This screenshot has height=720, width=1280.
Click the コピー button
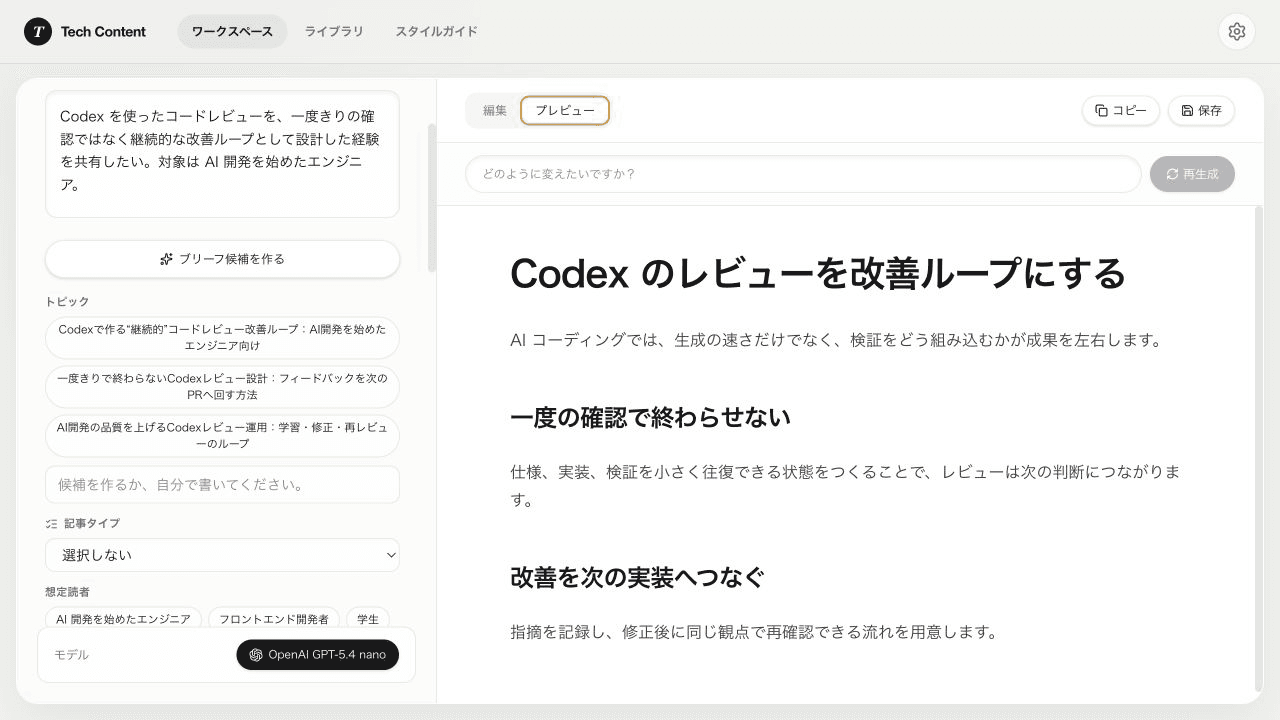click(x=1121, y=111)
